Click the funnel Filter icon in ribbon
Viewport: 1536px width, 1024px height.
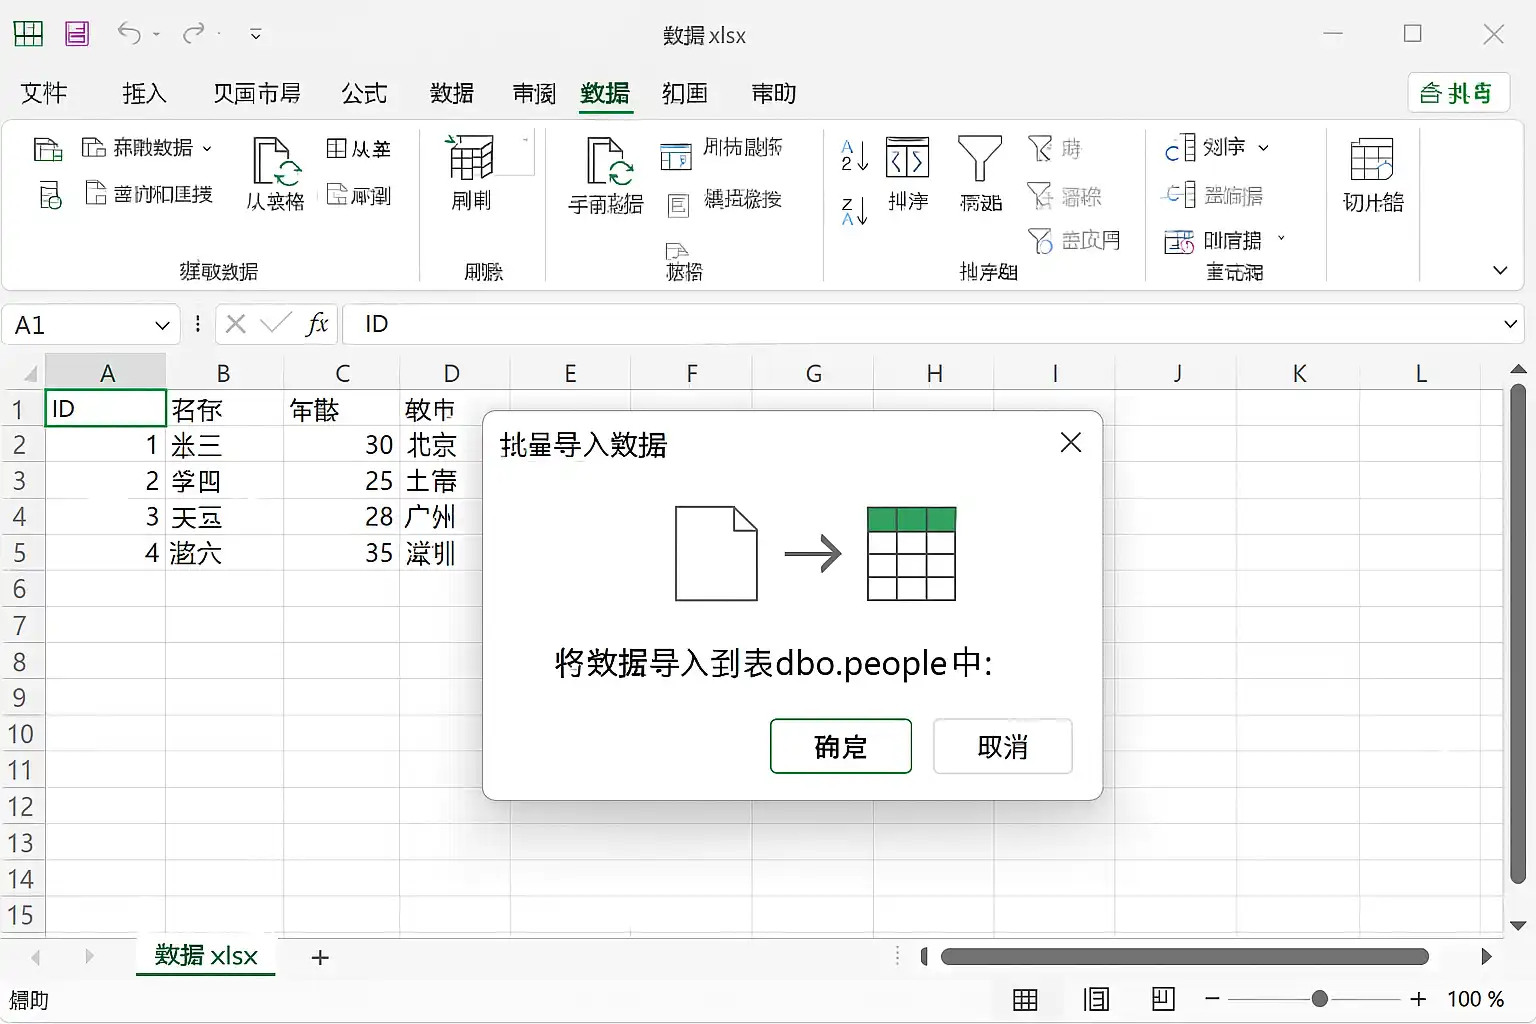click(979, 161)
